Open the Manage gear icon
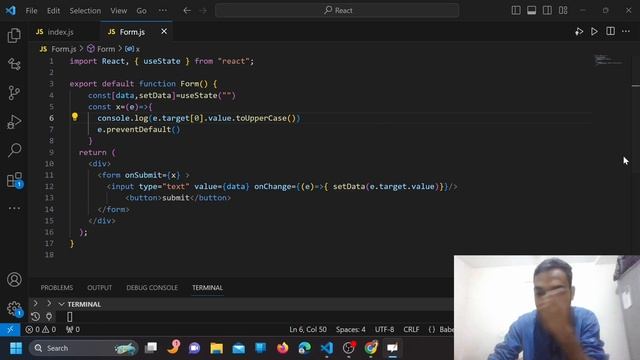The height and width of the screenshot is (360, 640). click(14, 309)
